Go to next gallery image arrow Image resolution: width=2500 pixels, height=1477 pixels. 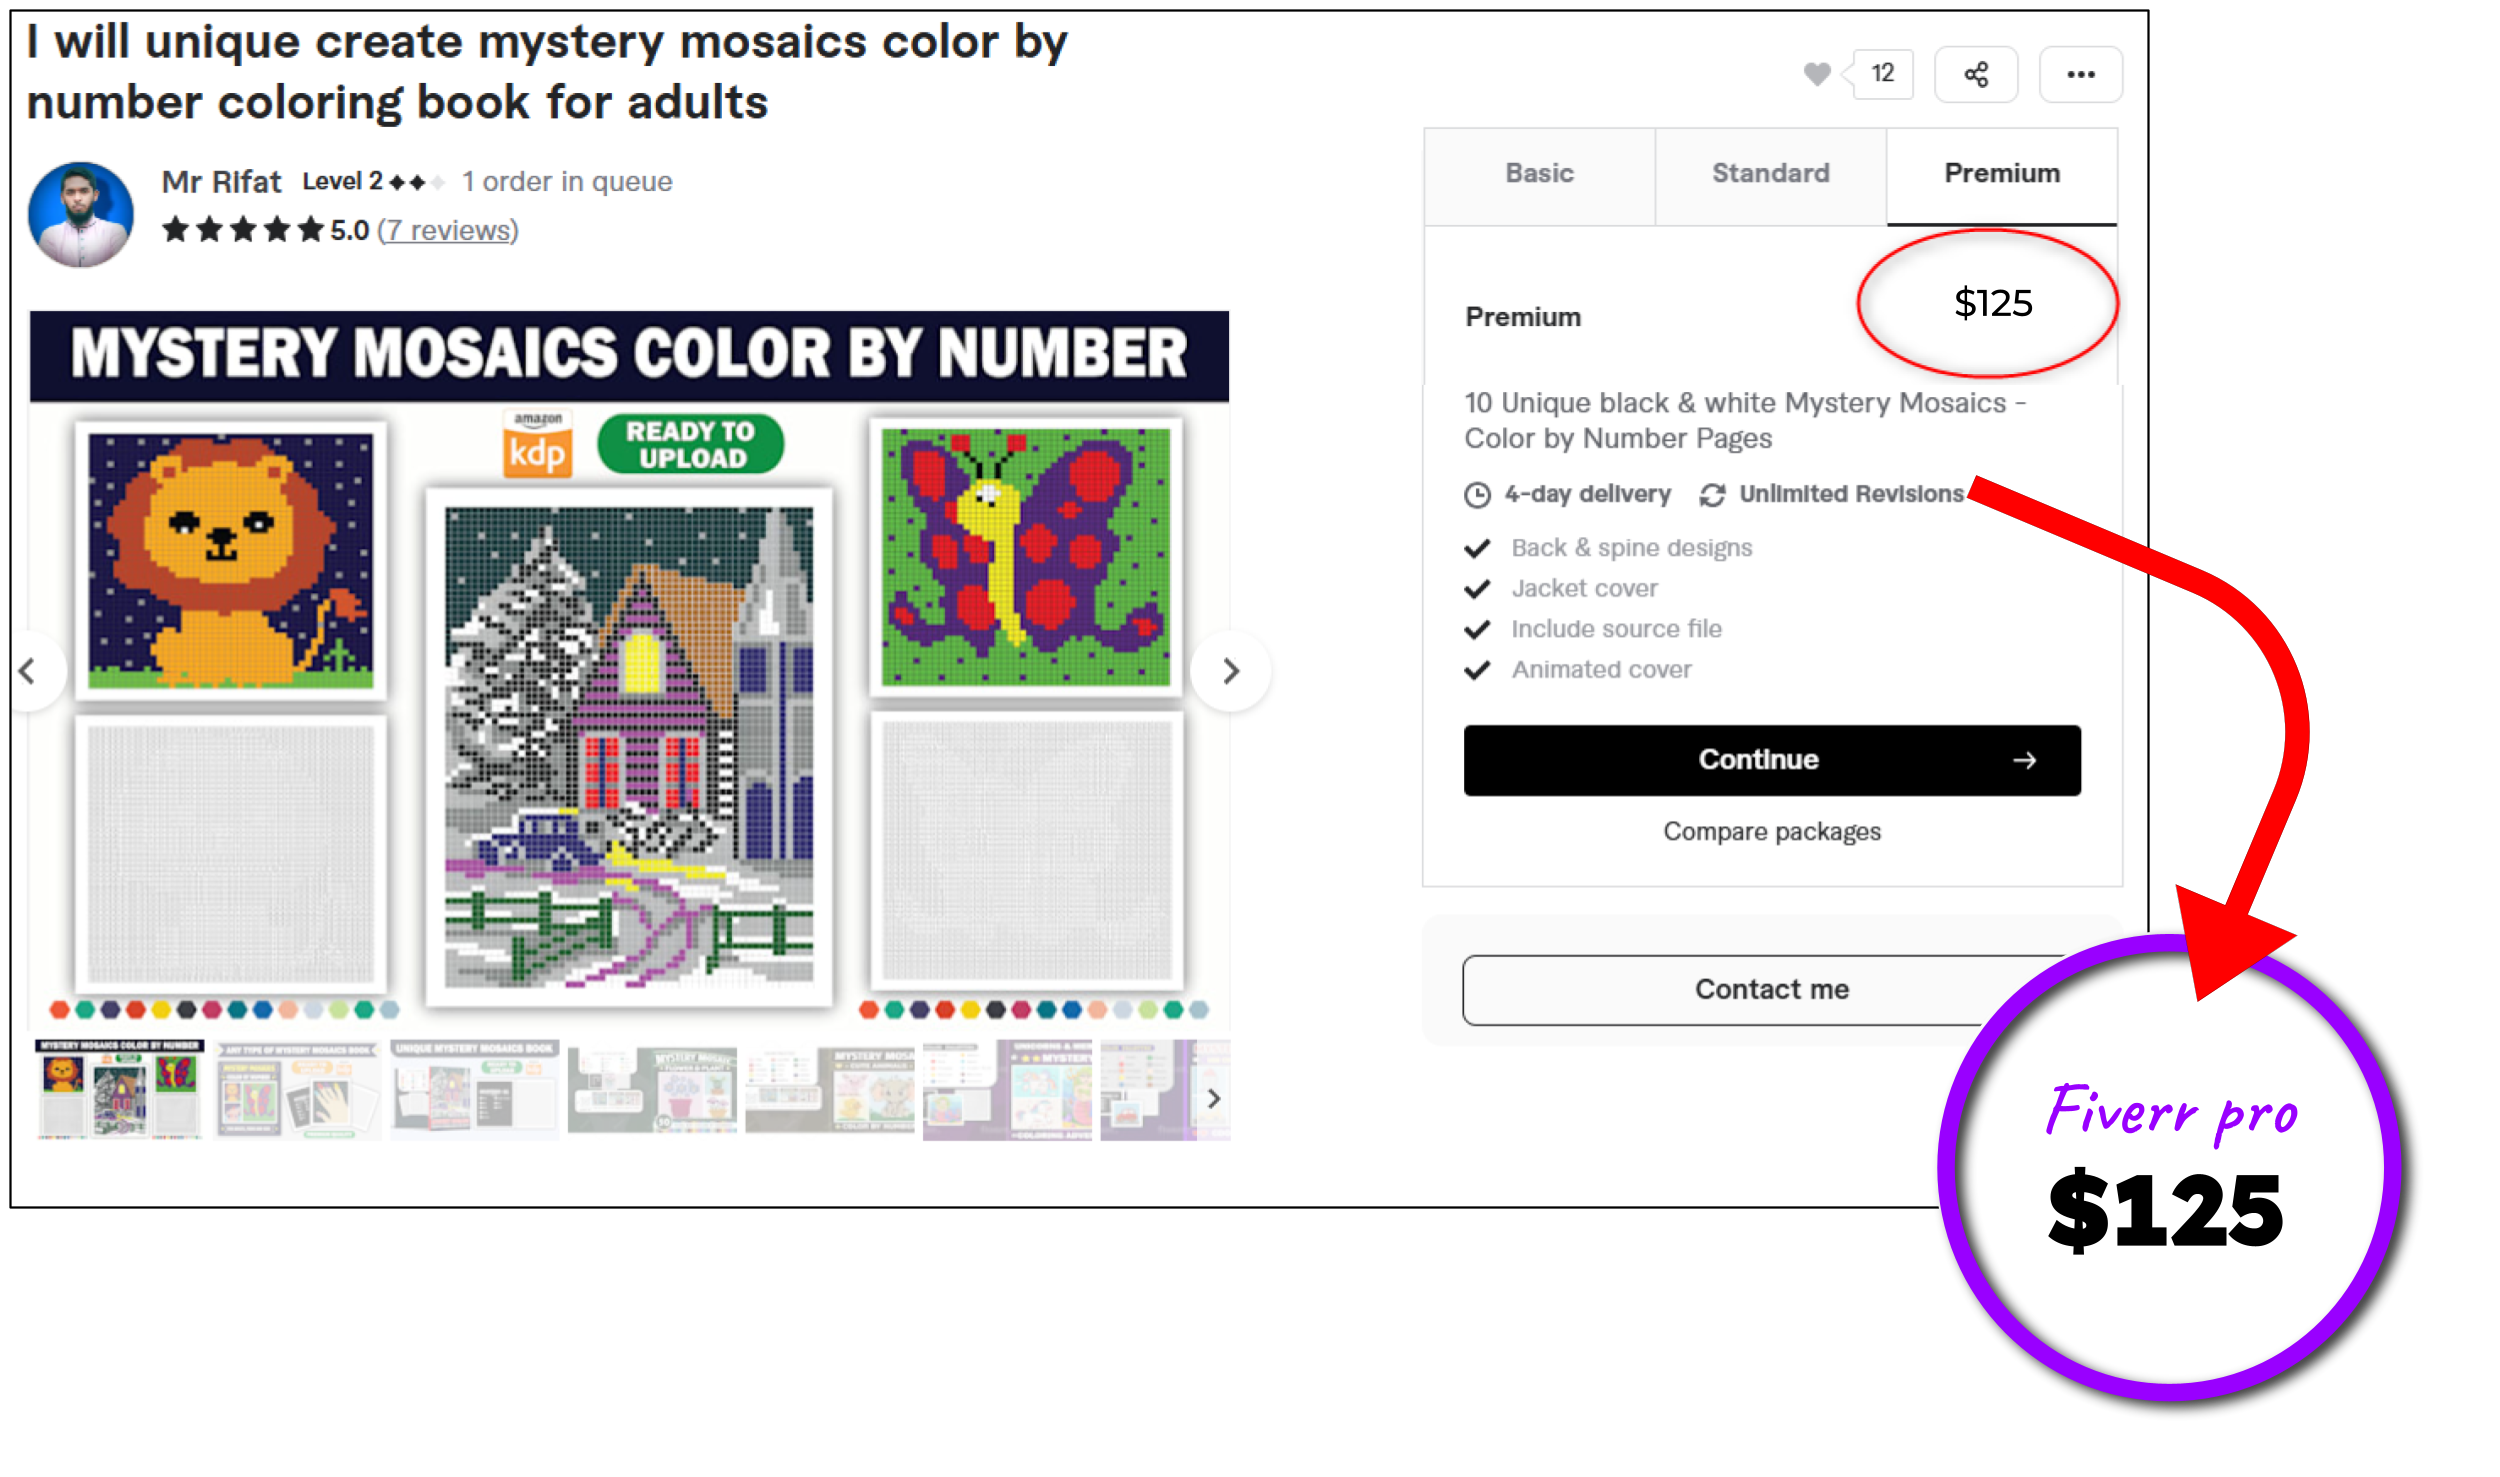[x=1231, y=670]
